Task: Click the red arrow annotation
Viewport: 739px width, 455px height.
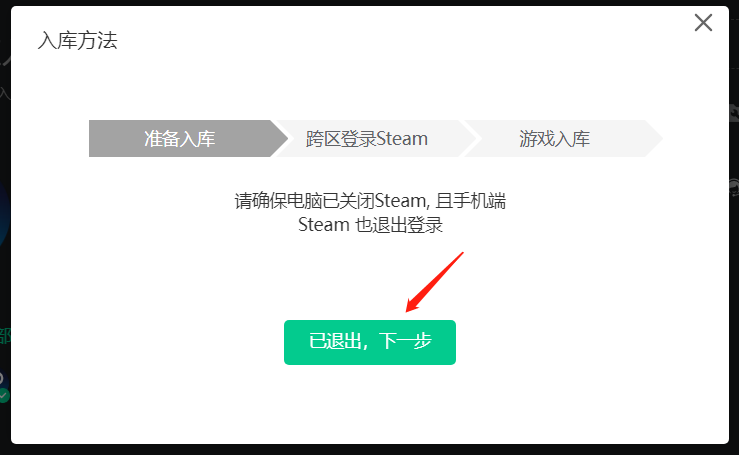Action: click(x=435, y=282)
